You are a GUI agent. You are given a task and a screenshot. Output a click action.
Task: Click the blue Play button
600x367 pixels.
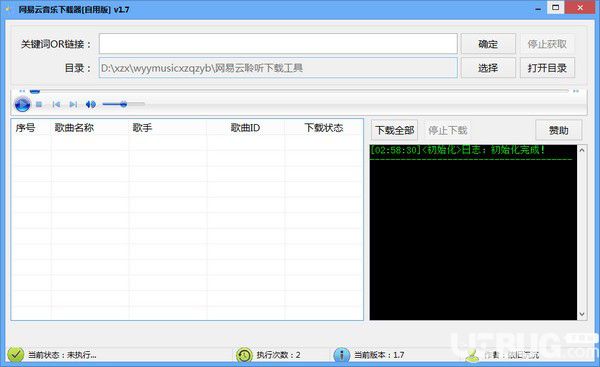click(22, 104)
